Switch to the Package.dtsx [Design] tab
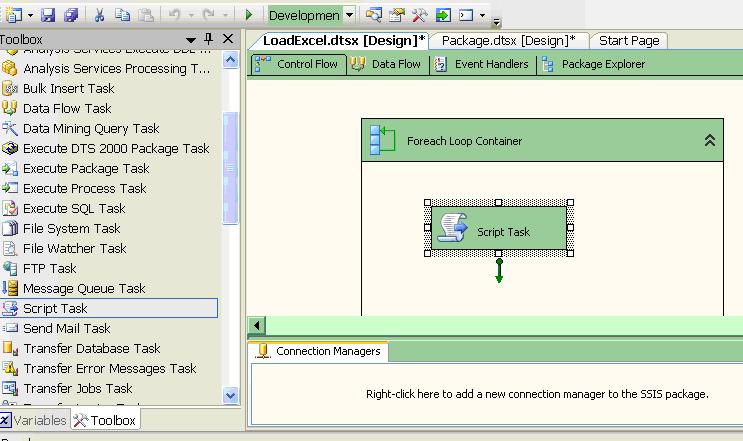This screenshot has width=743, height=441. 508,41
